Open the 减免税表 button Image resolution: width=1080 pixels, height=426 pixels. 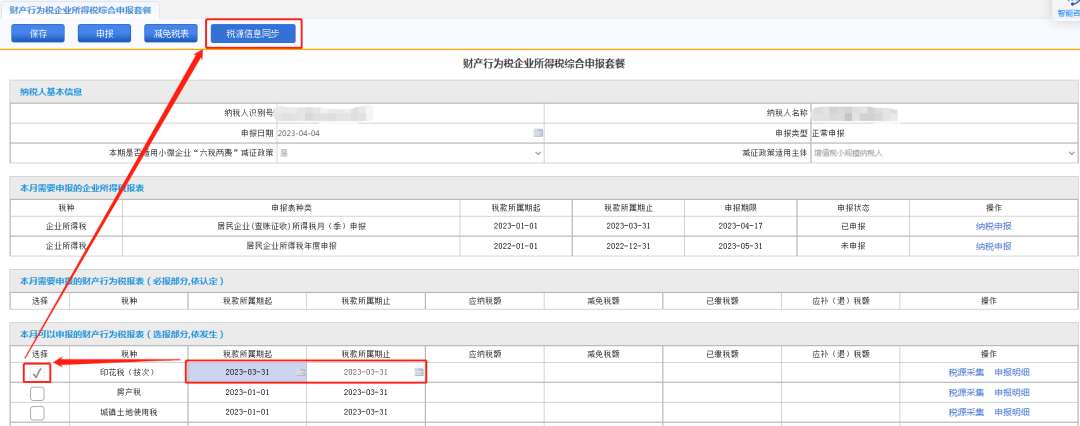(x=171, y=34)
